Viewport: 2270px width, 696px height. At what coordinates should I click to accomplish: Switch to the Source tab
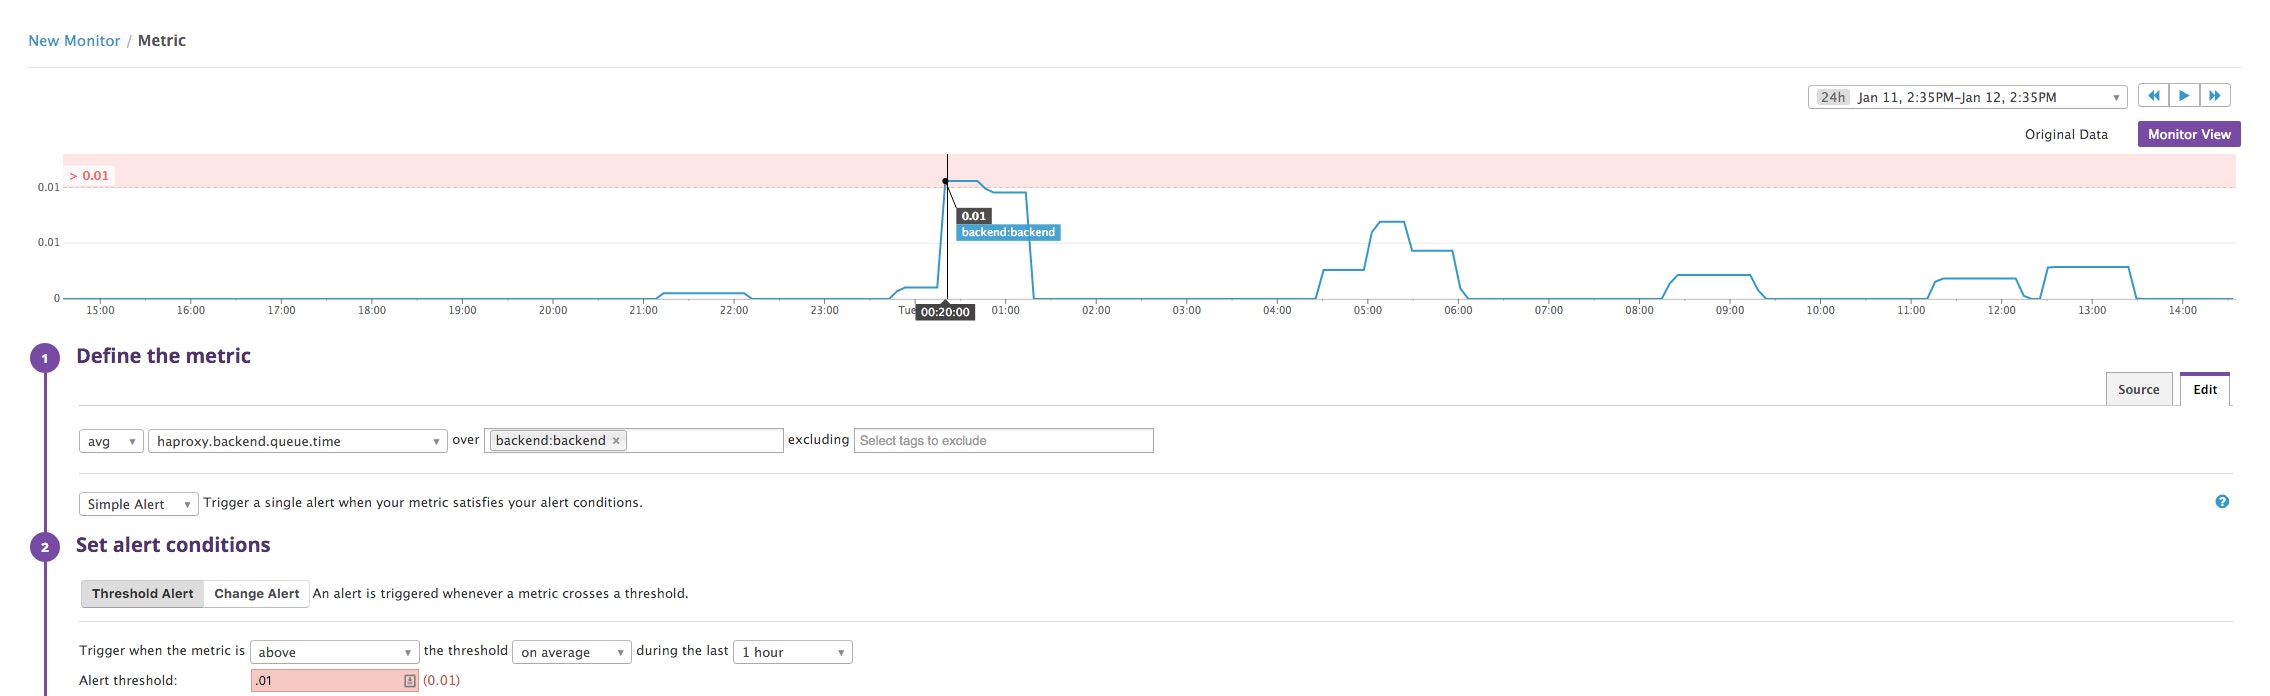pos(2138,390)
